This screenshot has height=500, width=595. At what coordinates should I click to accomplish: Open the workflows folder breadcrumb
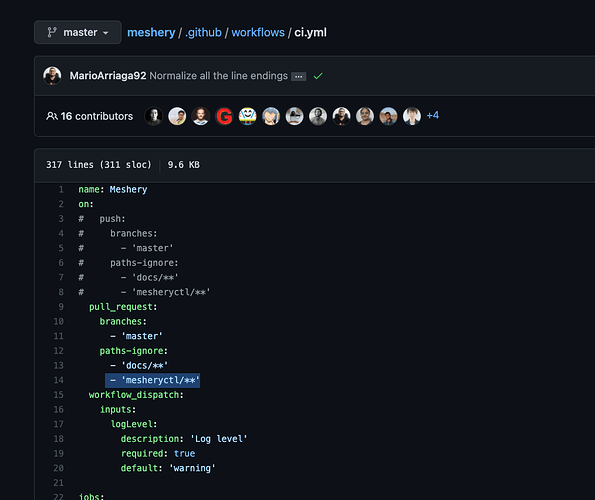(258, 33)
